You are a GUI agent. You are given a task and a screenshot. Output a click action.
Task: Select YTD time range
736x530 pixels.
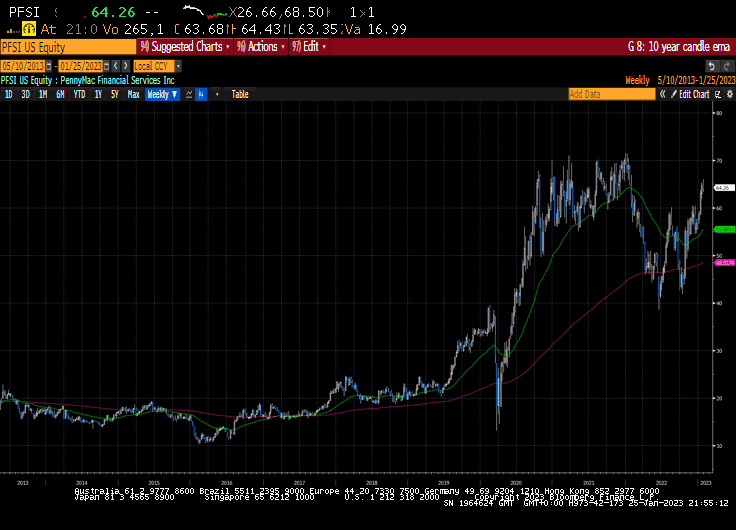(79, 94)
